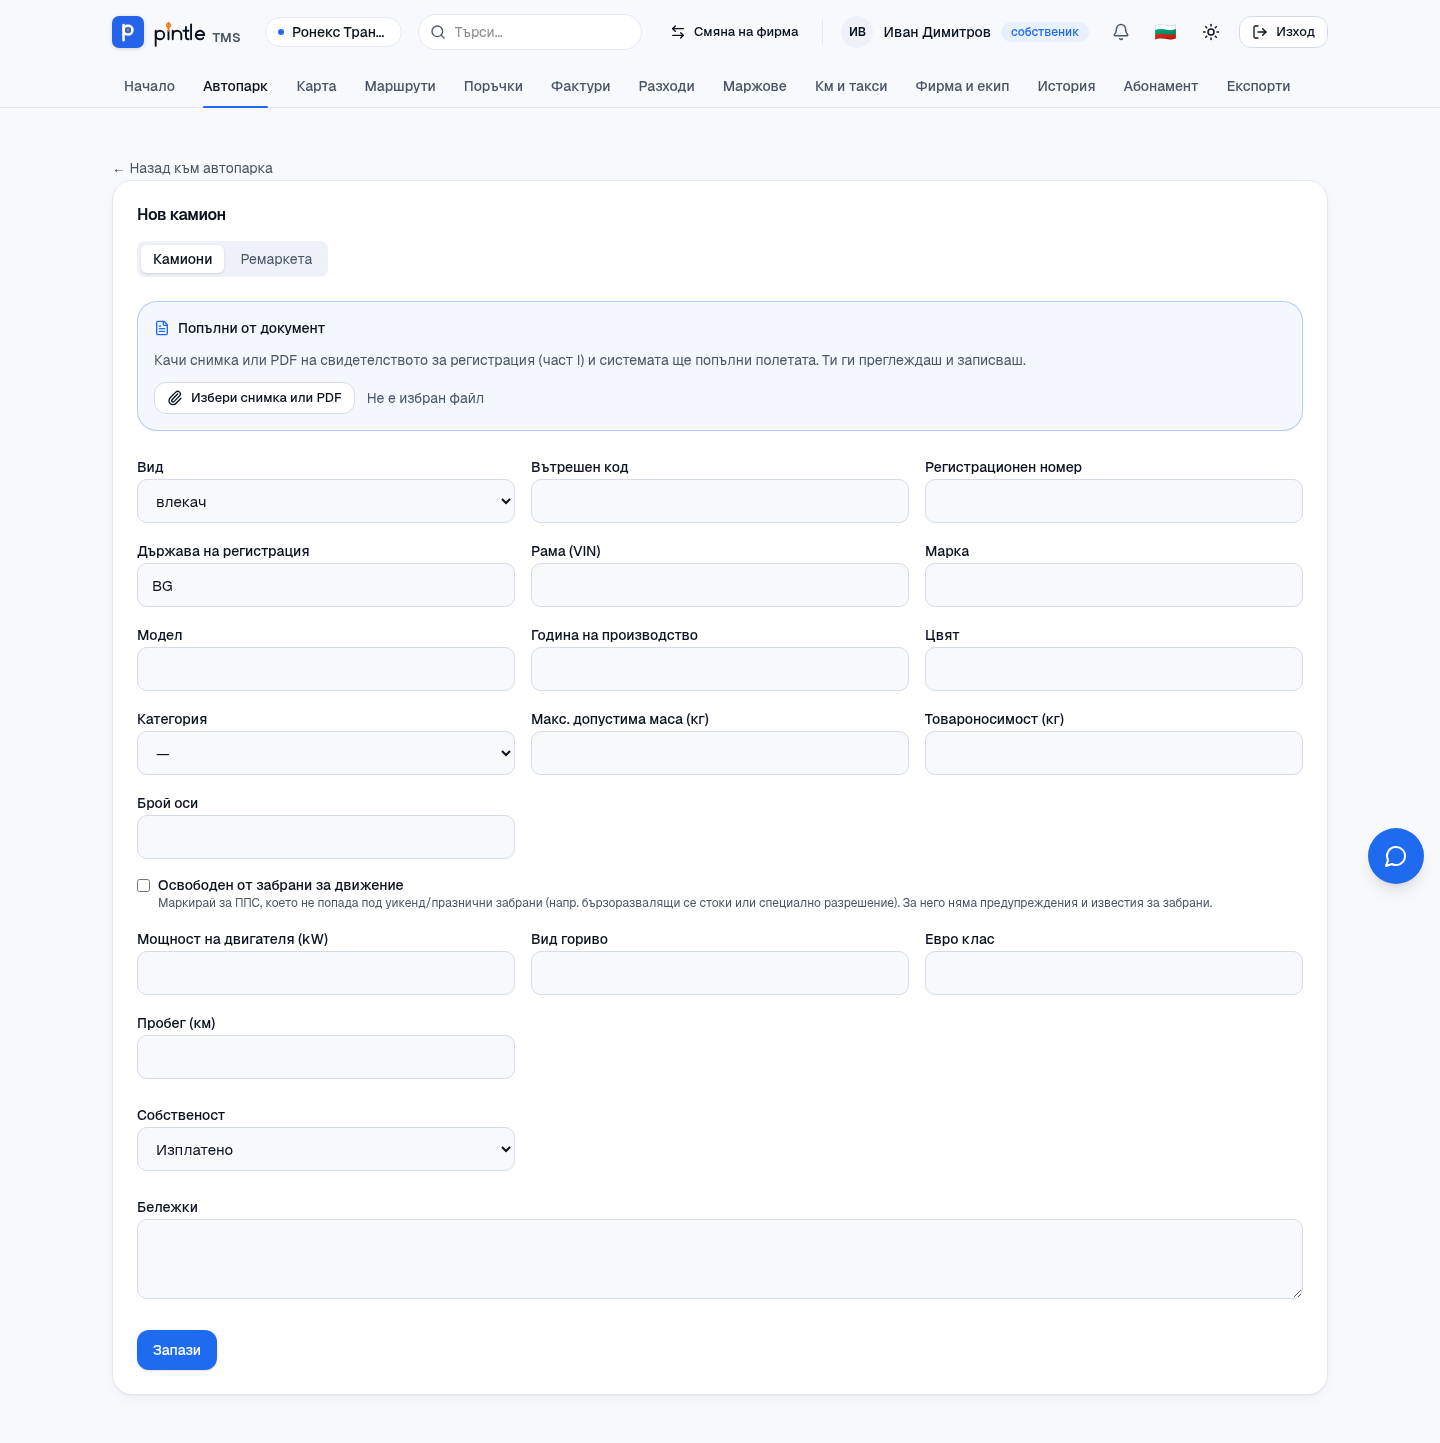Open the Км и такси tab
Image resolution: width=1440 pixels, height=1443 pixels.
pos(851,86)
